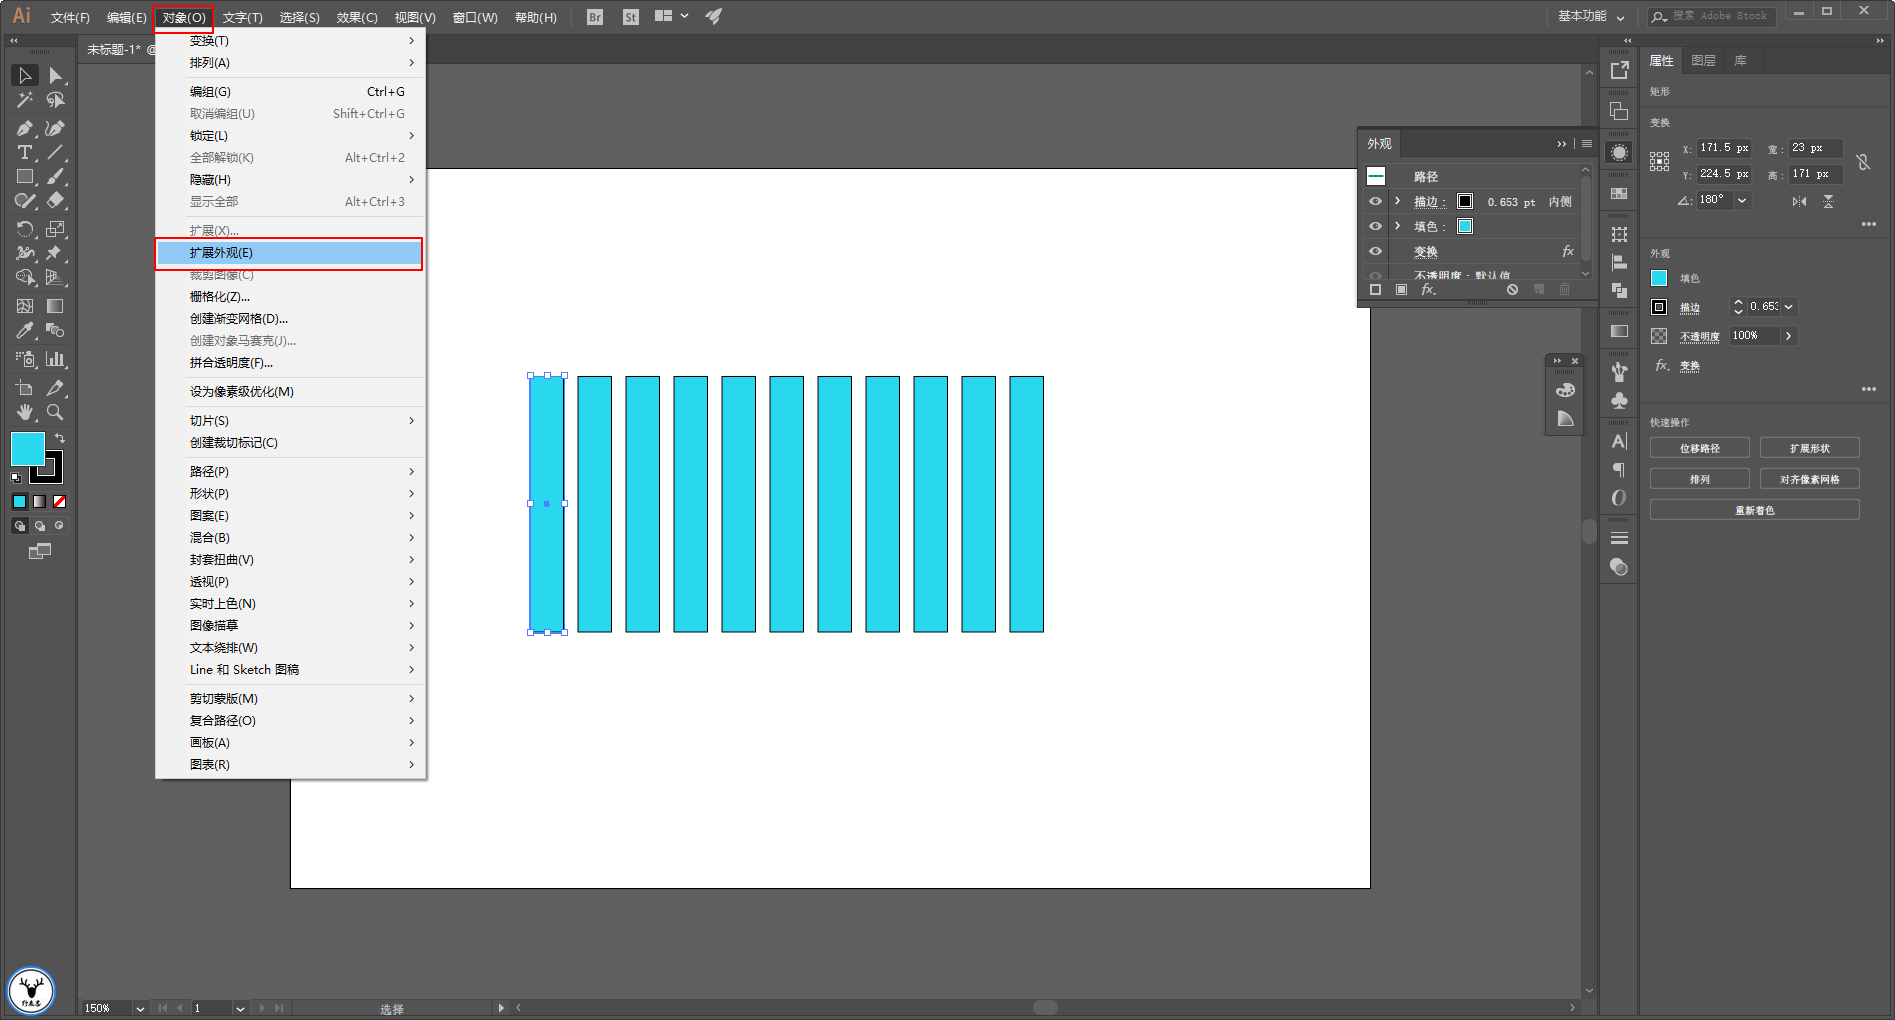The width and height of the screenshot is (1895, 1020).
Task: Click the toolbar cyan Fill swatch
Action: tap(27, 449)
